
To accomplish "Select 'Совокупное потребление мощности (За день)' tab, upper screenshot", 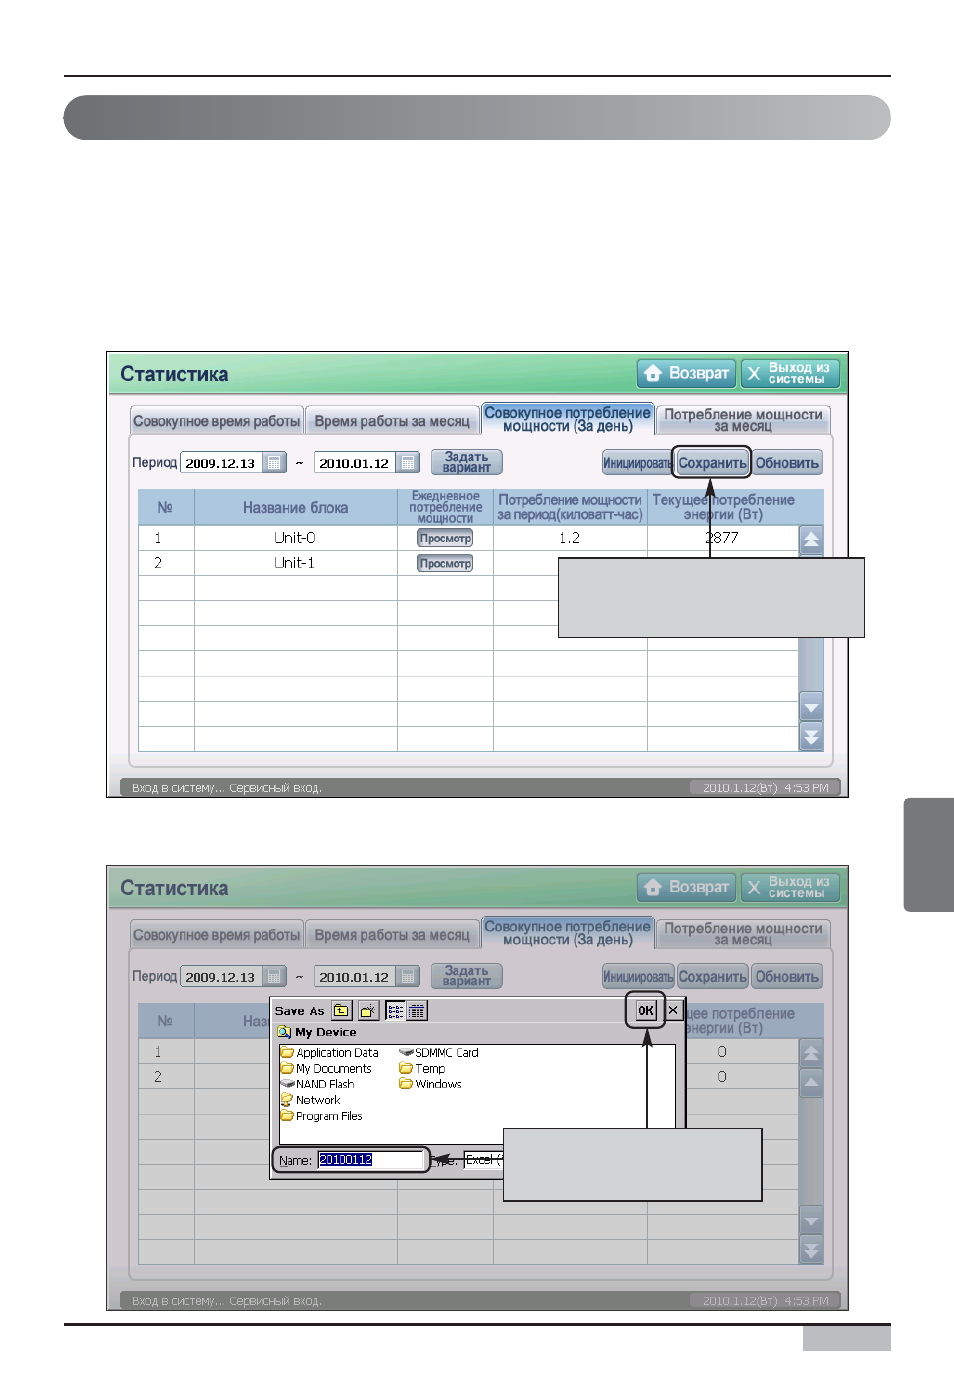I will pyautogui.click(x=567, y=419).
